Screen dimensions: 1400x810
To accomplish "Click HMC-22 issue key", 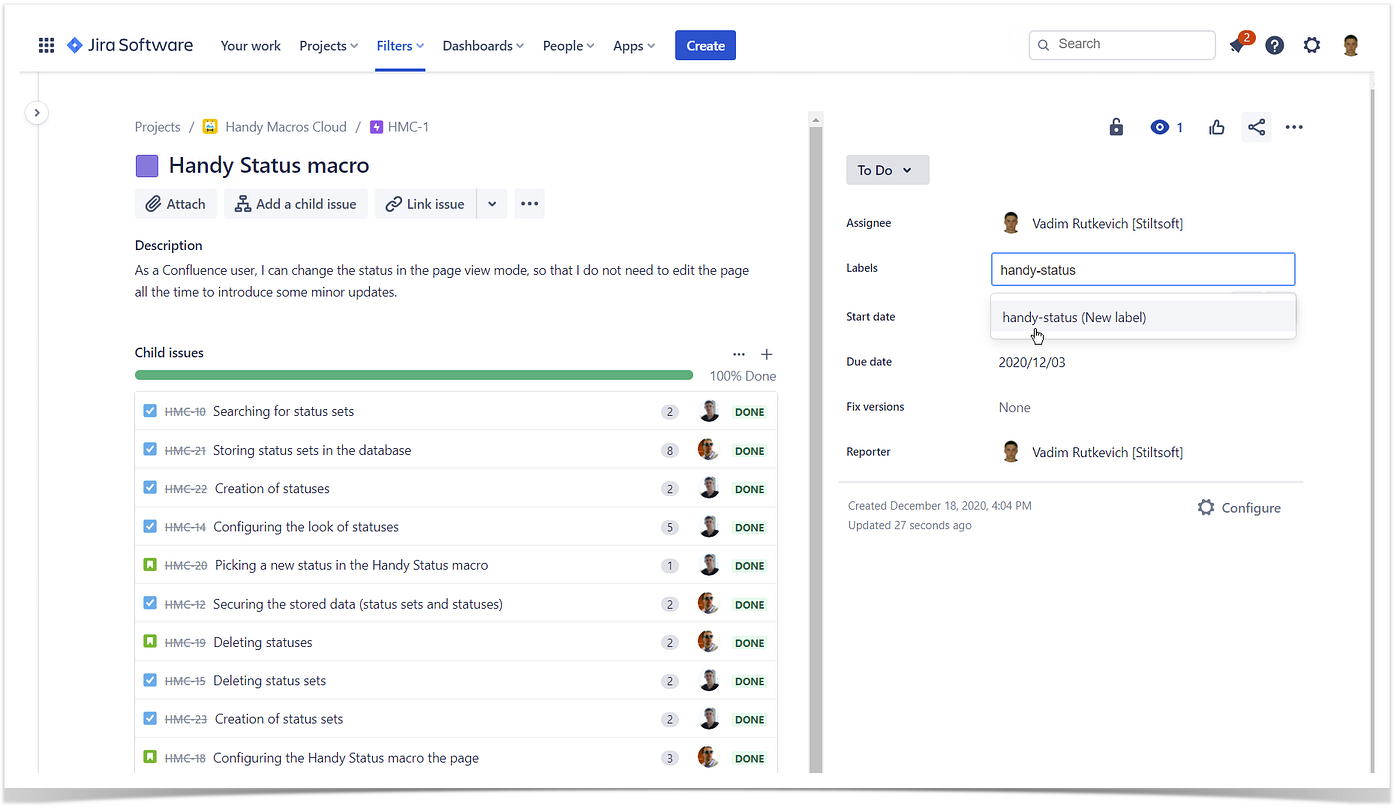I will click(x=186, y=489).
